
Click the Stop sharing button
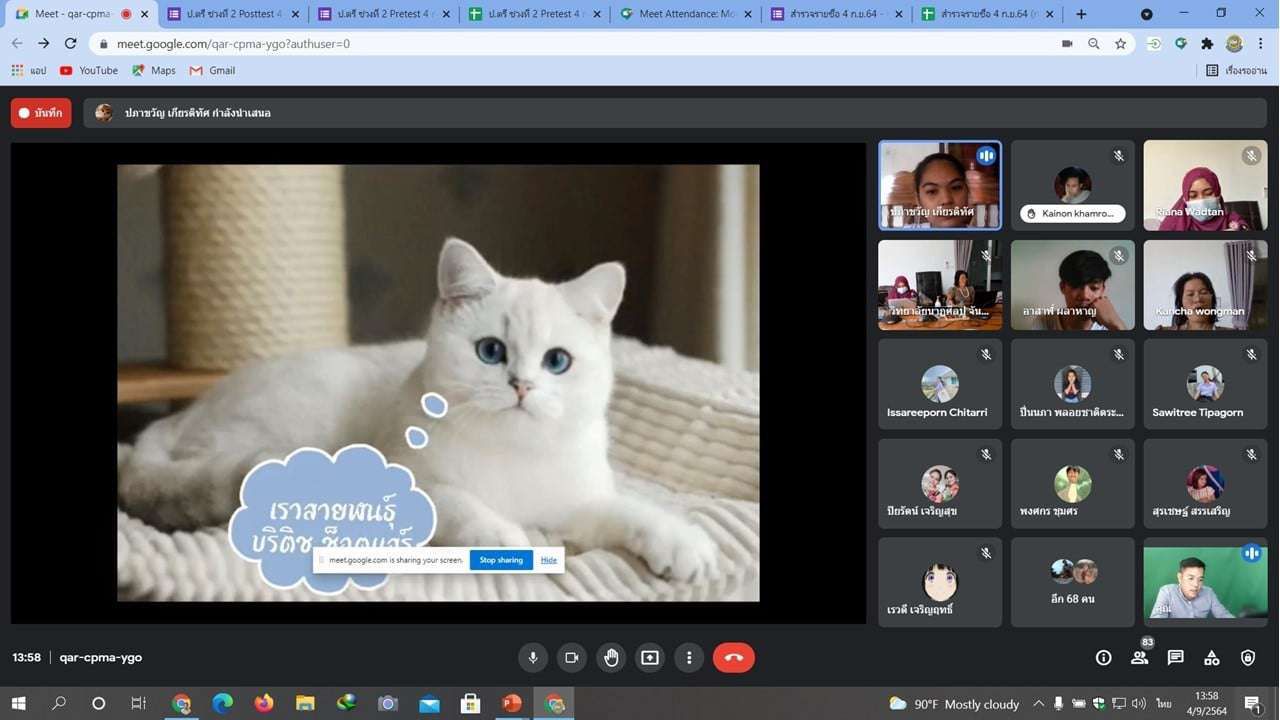(501, 560)
